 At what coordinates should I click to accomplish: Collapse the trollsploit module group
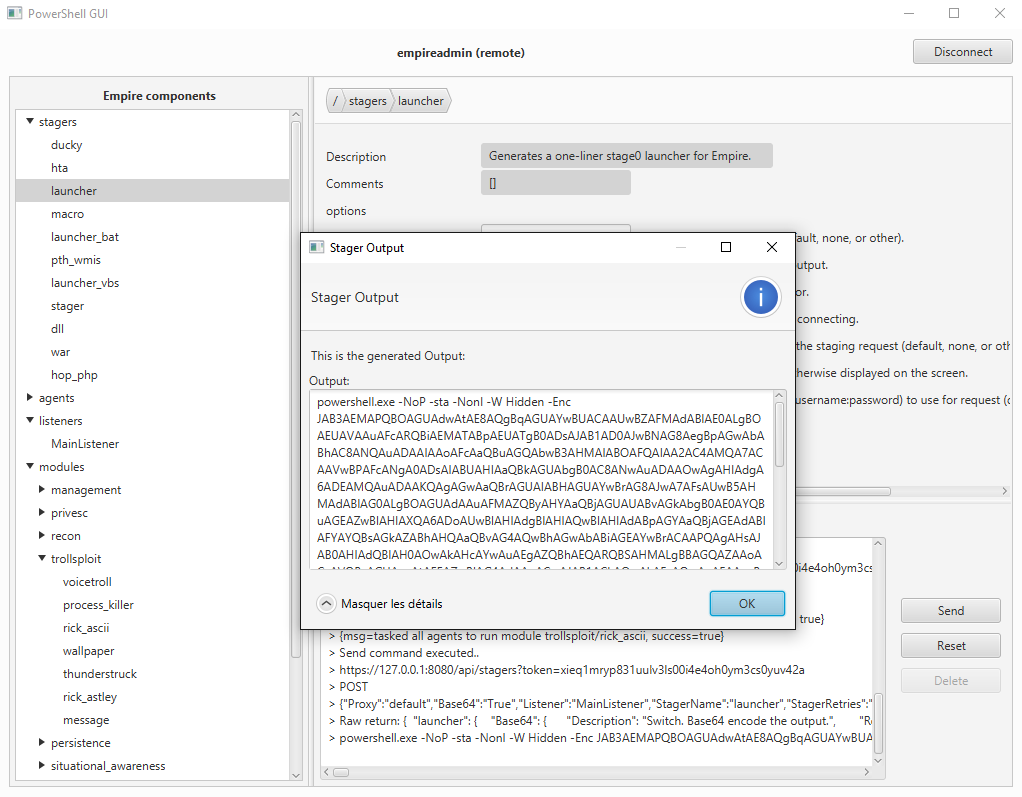[42, 558]
